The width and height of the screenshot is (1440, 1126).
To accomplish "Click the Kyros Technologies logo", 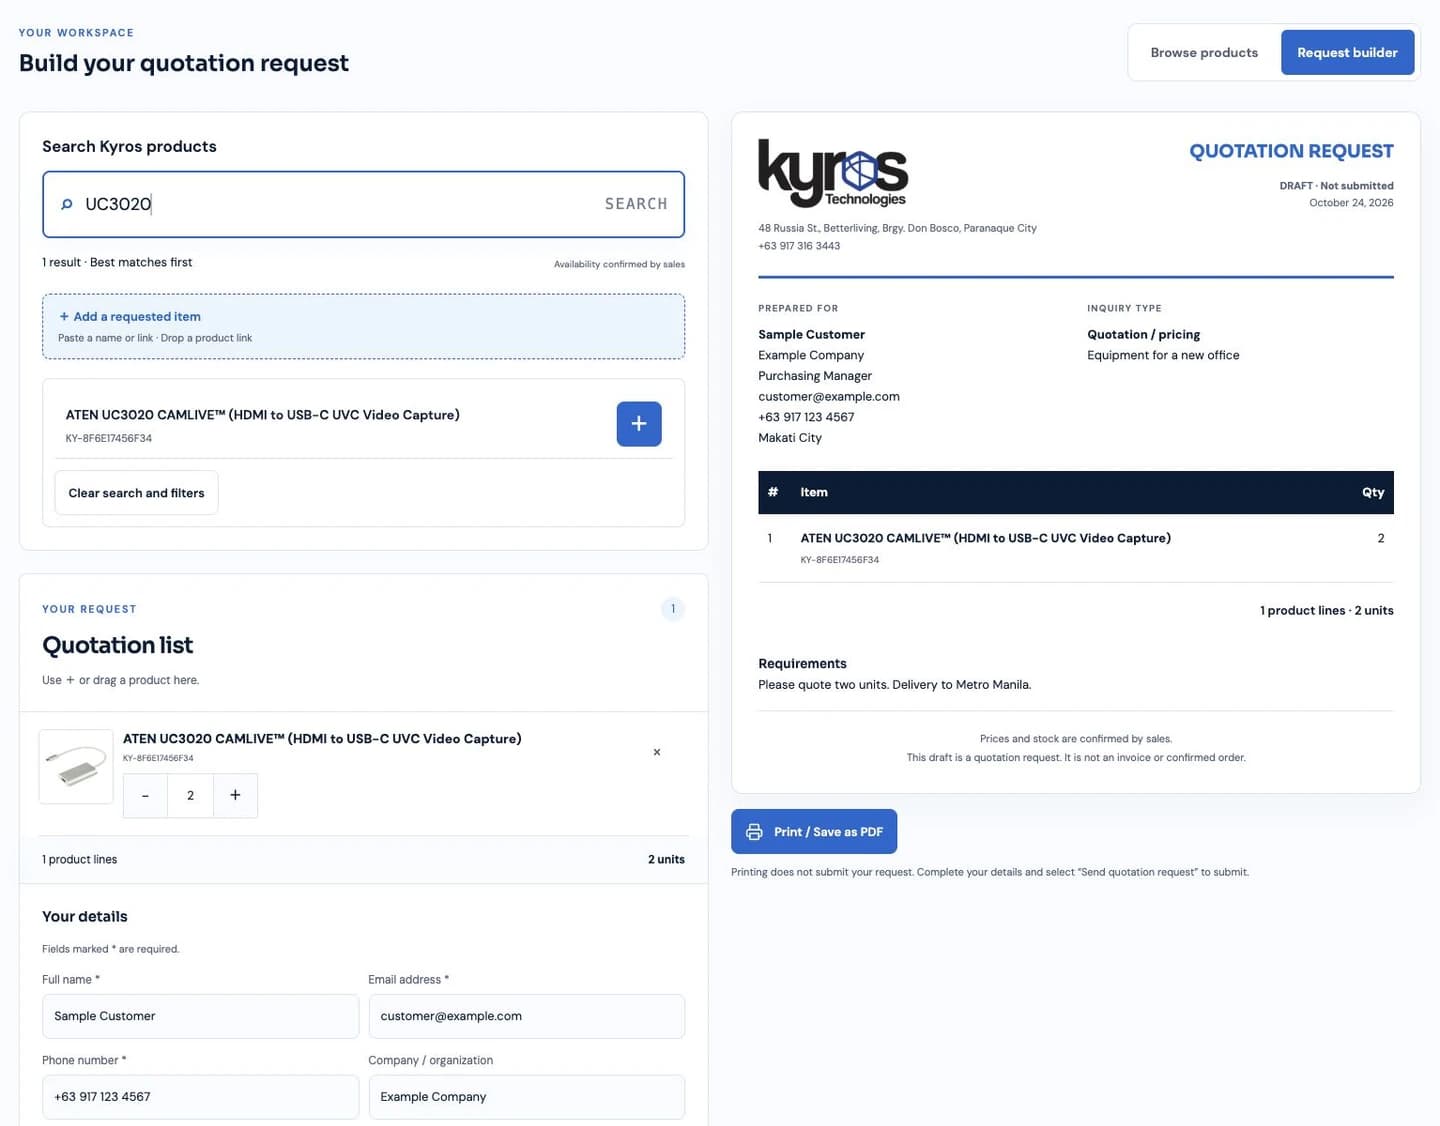I will [x=833, y=173].
